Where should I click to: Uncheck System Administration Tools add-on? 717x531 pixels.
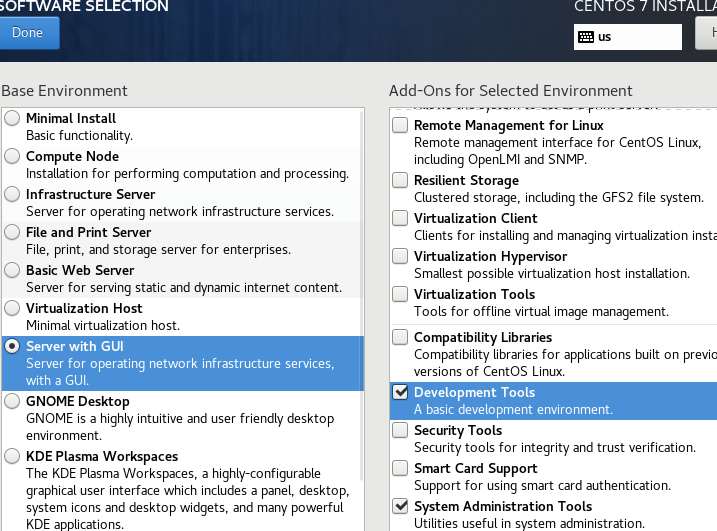[400, 507]
